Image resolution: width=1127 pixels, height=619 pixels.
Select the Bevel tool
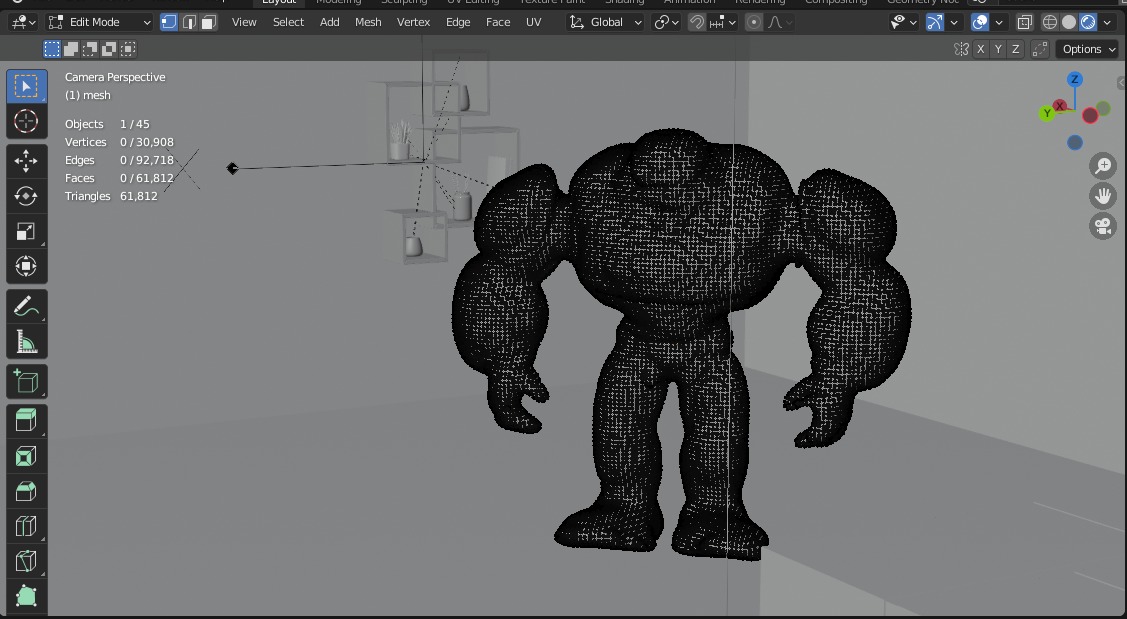pos(27,491)
